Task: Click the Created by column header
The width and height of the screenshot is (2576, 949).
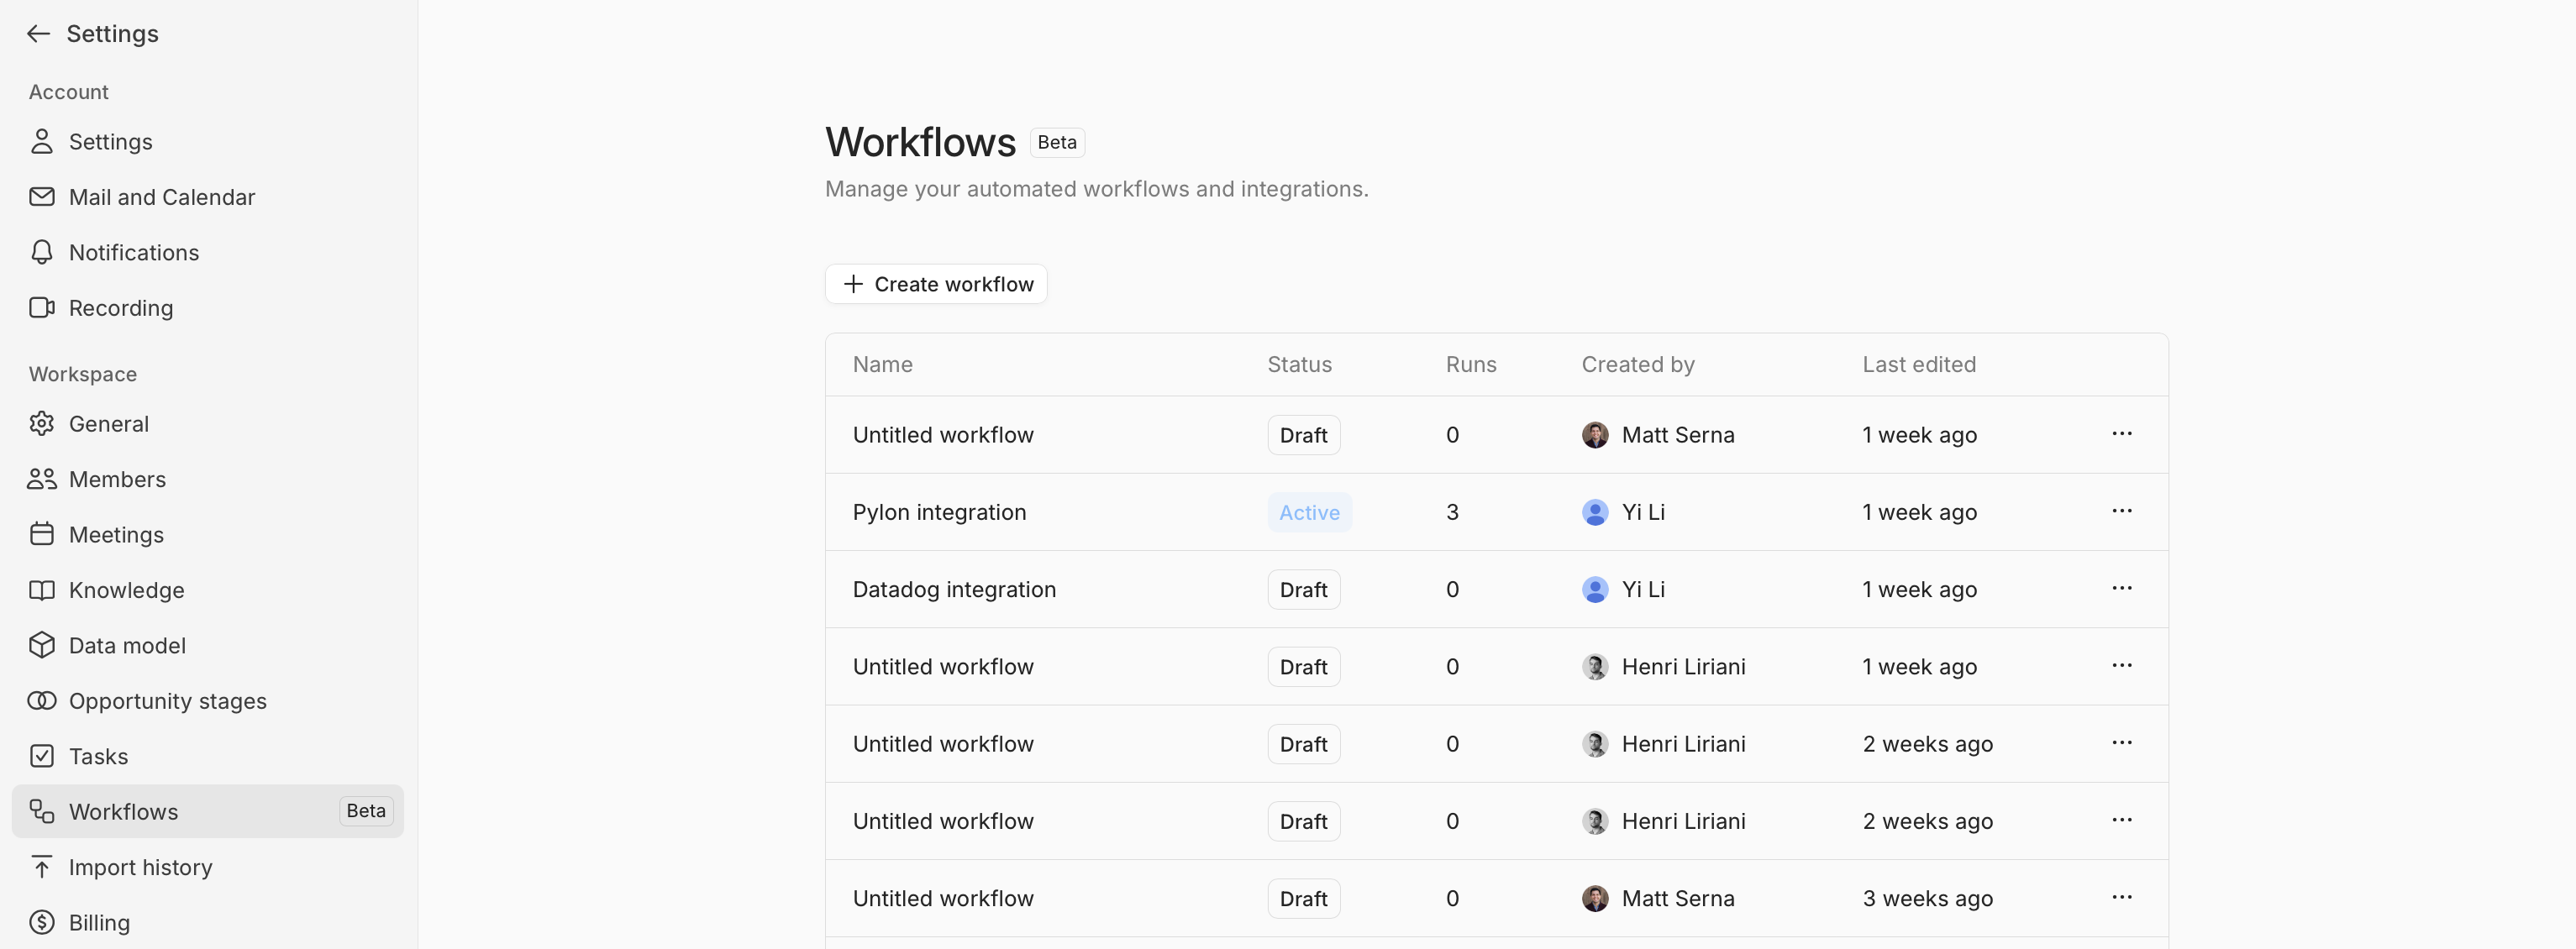Action: click(1637, 364)
